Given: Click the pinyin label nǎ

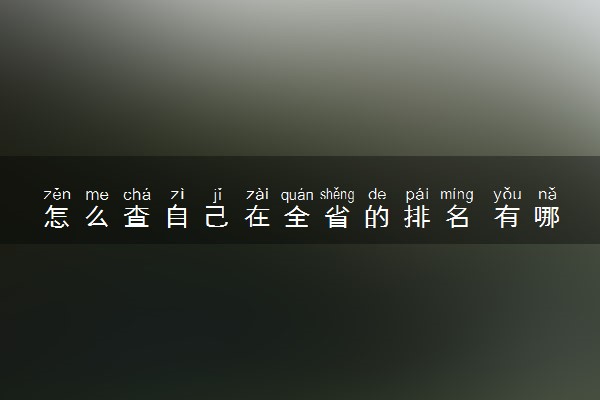Looking at the screenshot, I should pyautogui.click(x=547, y=194).
